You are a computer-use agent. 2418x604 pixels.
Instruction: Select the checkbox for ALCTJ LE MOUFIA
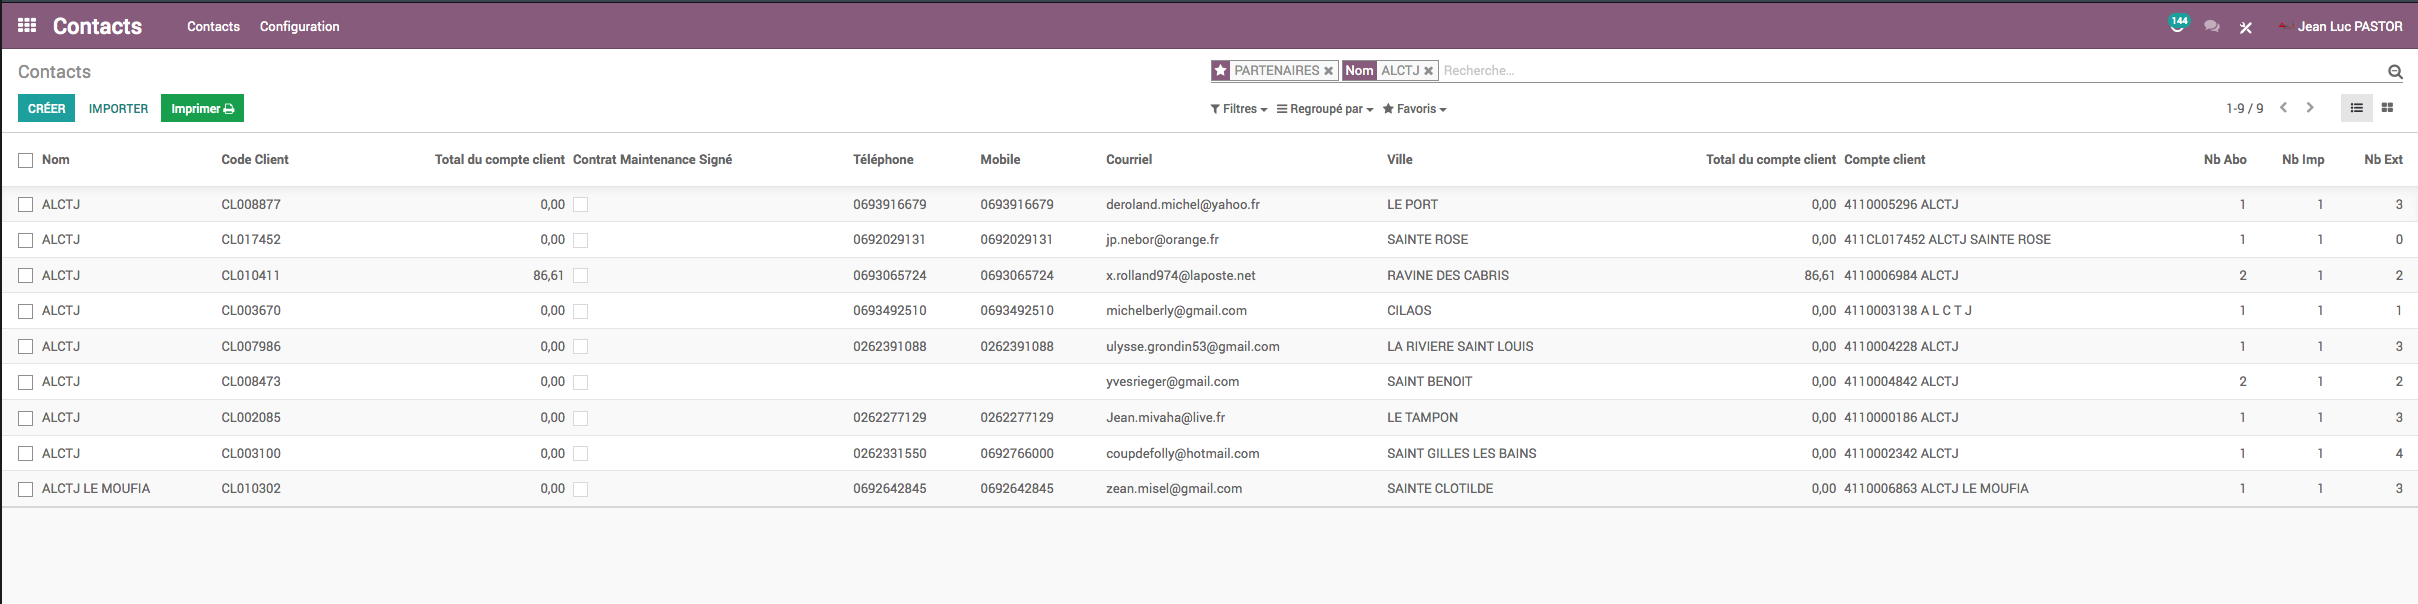[26, 489]
